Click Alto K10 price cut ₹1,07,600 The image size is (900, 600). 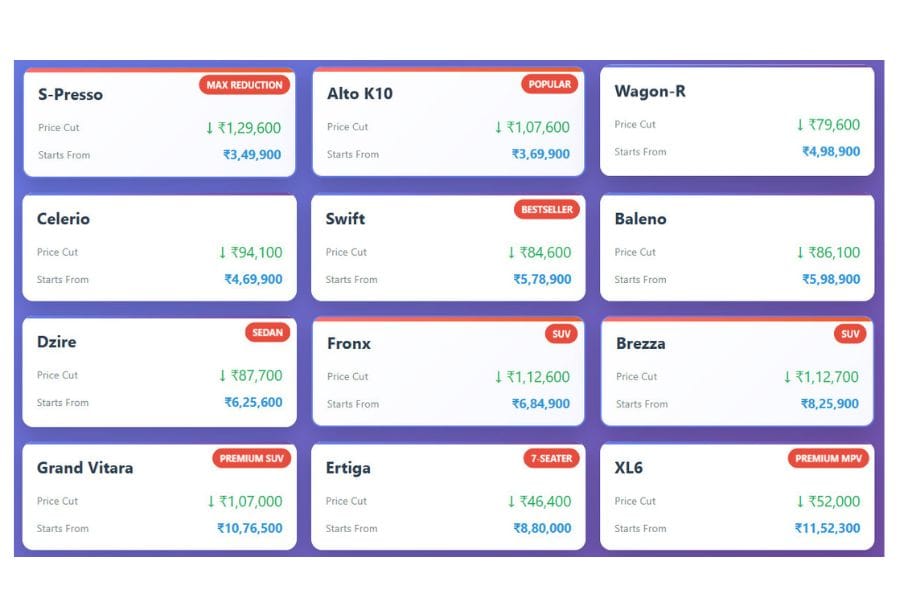pos(532,127)
